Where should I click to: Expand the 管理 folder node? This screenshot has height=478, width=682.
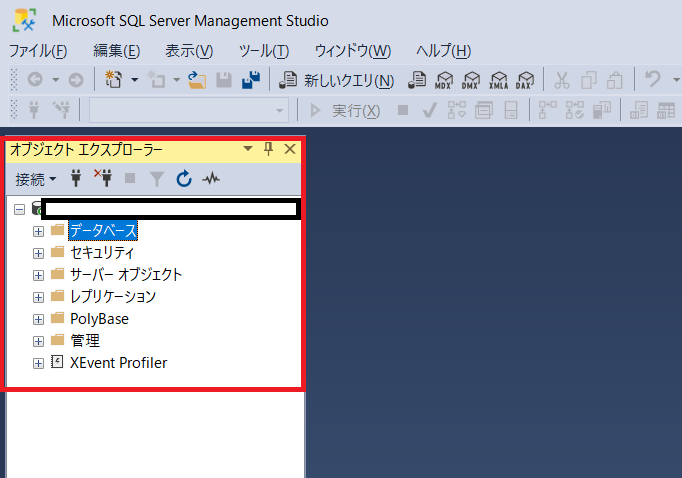tap(38, 341)
